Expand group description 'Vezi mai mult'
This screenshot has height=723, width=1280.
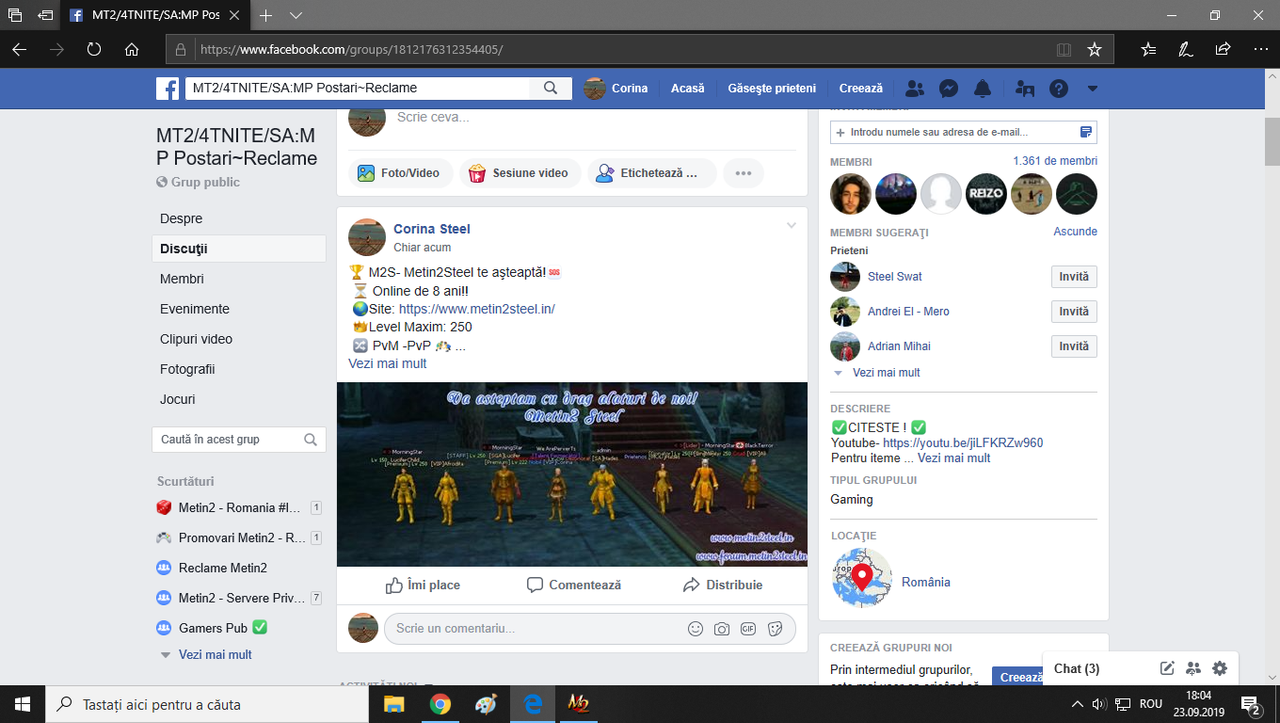click(x=954, y=458)
